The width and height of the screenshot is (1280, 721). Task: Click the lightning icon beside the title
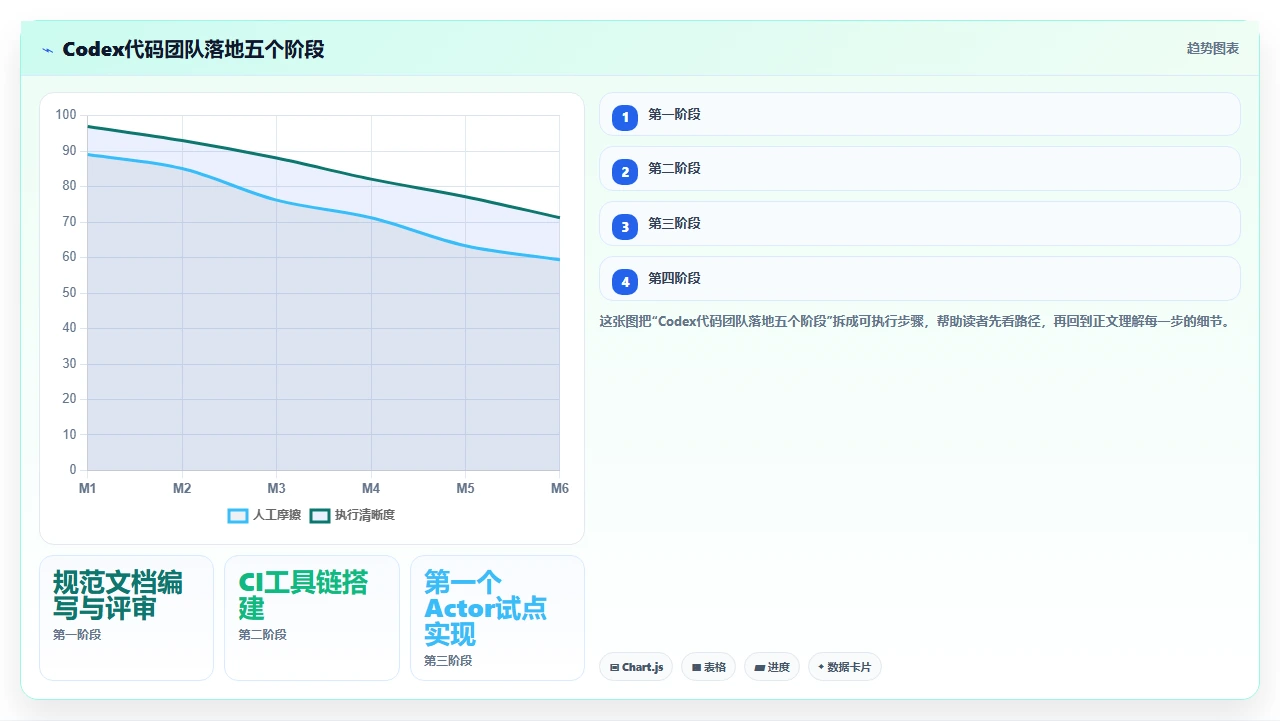tap(48, 50)
